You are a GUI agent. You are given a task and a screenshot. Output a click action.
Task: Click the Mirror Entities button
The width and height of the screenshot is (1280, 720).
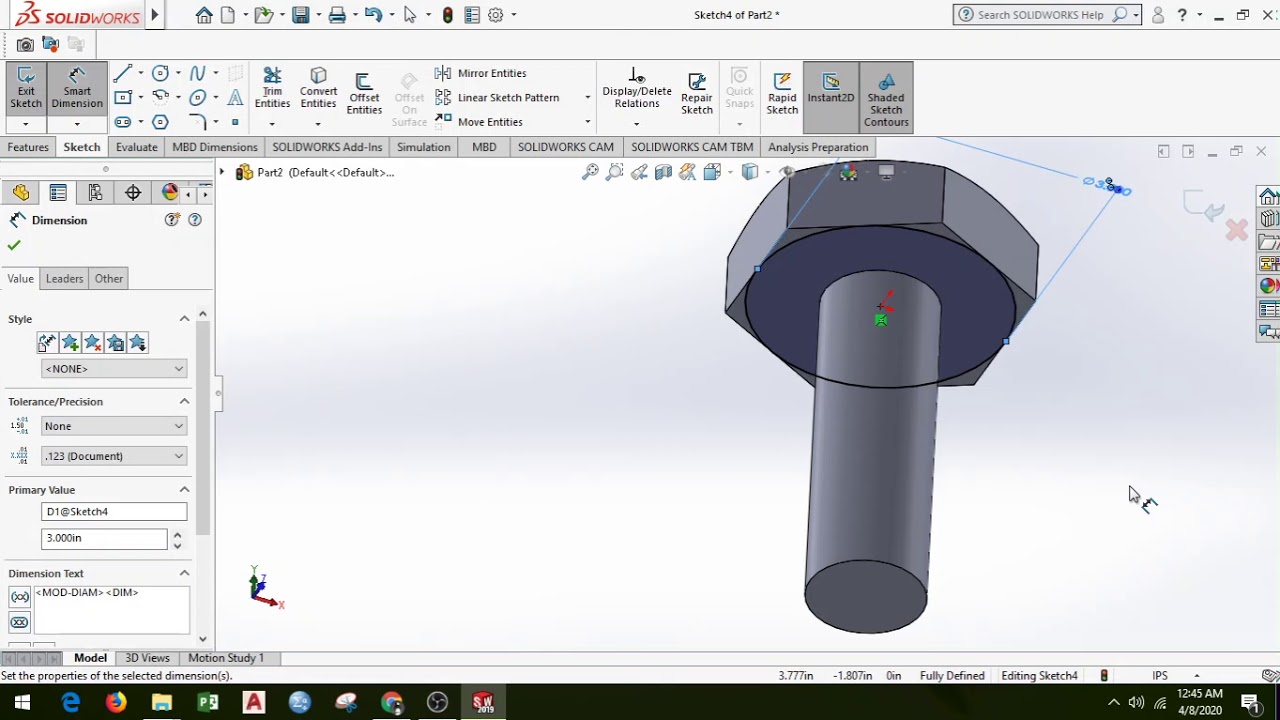pyautogui.click(x=481, y=73)
